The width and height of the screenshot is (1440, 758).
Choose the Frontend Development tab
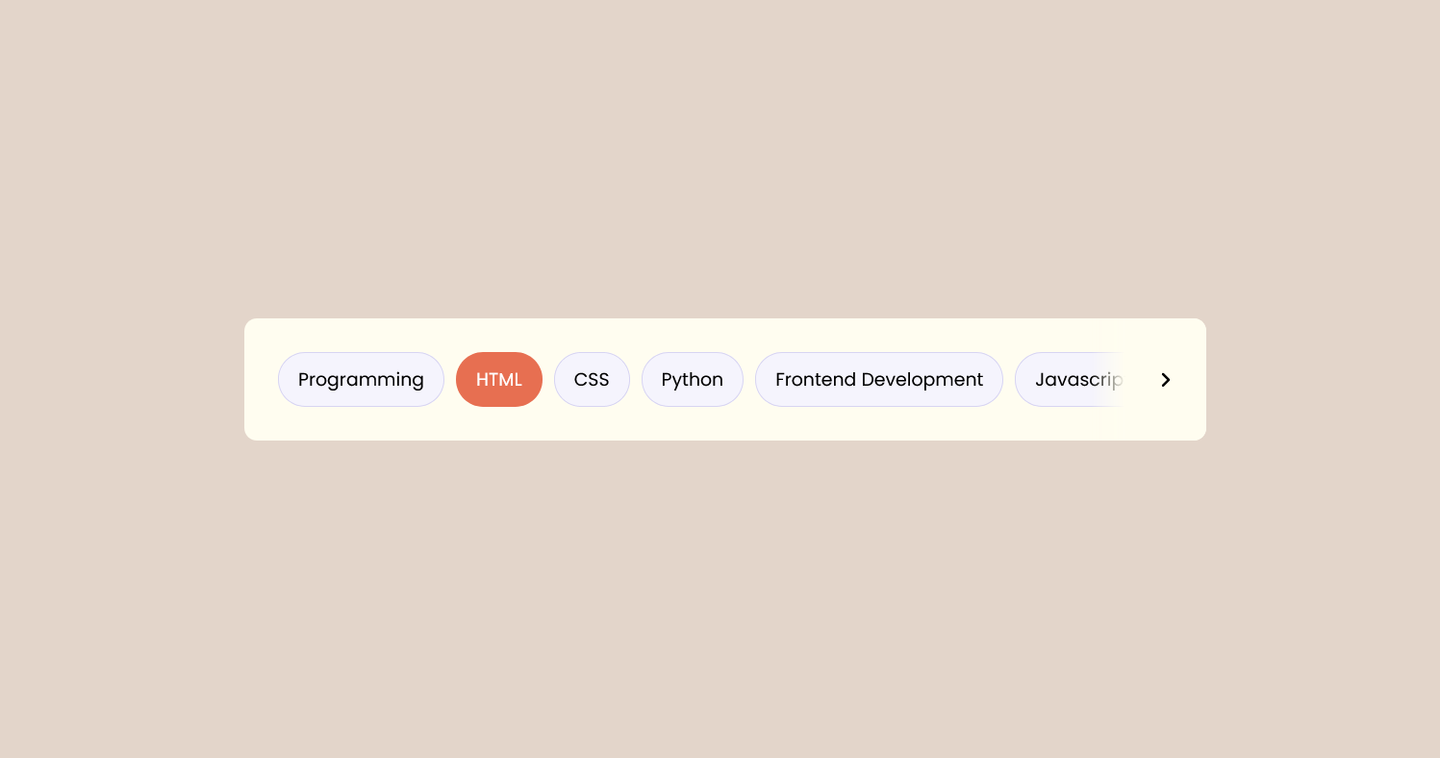pos(879,379)
